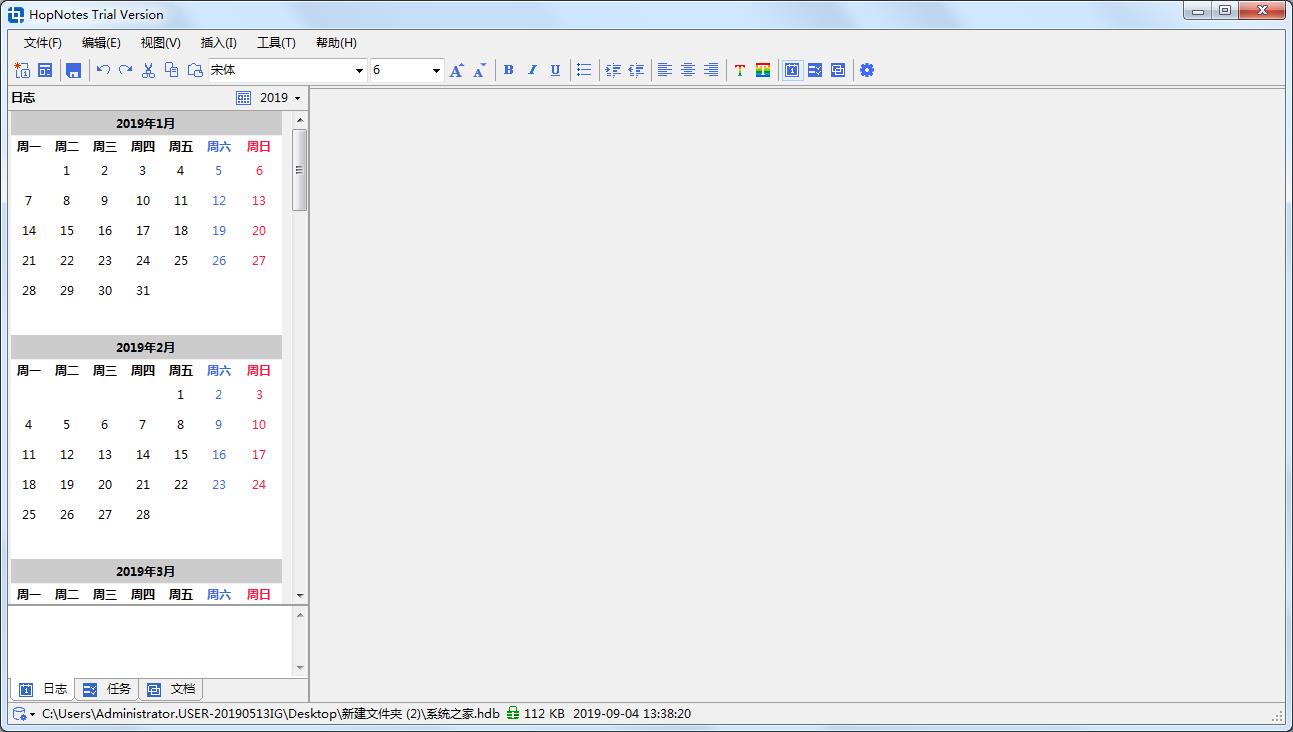1293x732 pixels.
Task: Click the new diary entry toolbar icon
Action: [x=22, y=70]
